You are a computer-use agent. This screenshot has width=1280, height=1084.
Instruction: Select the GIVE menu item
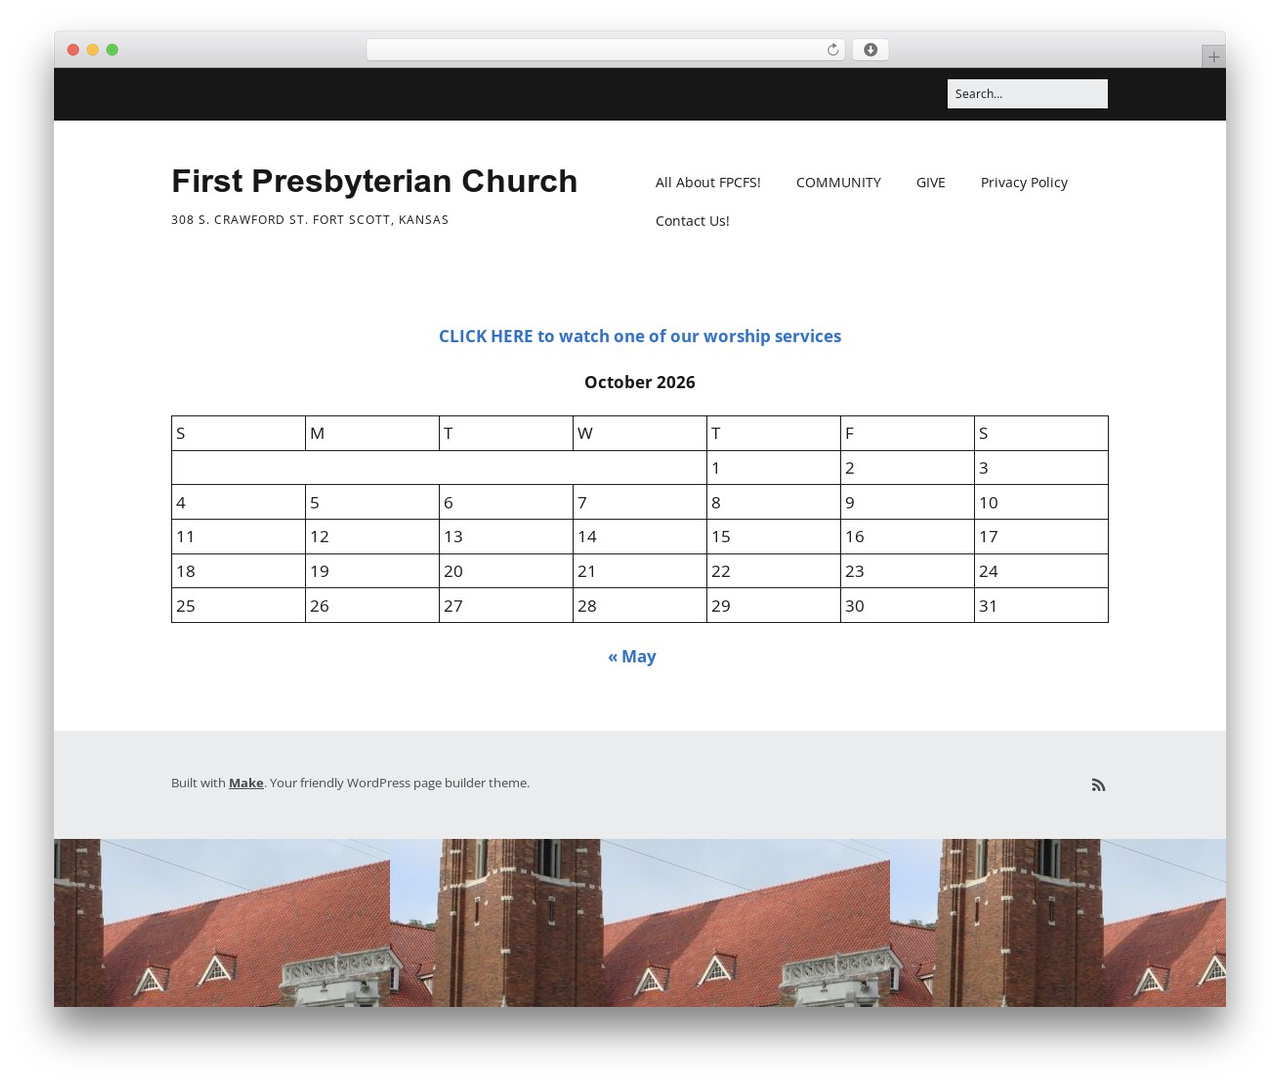click(x=930, y=182)
